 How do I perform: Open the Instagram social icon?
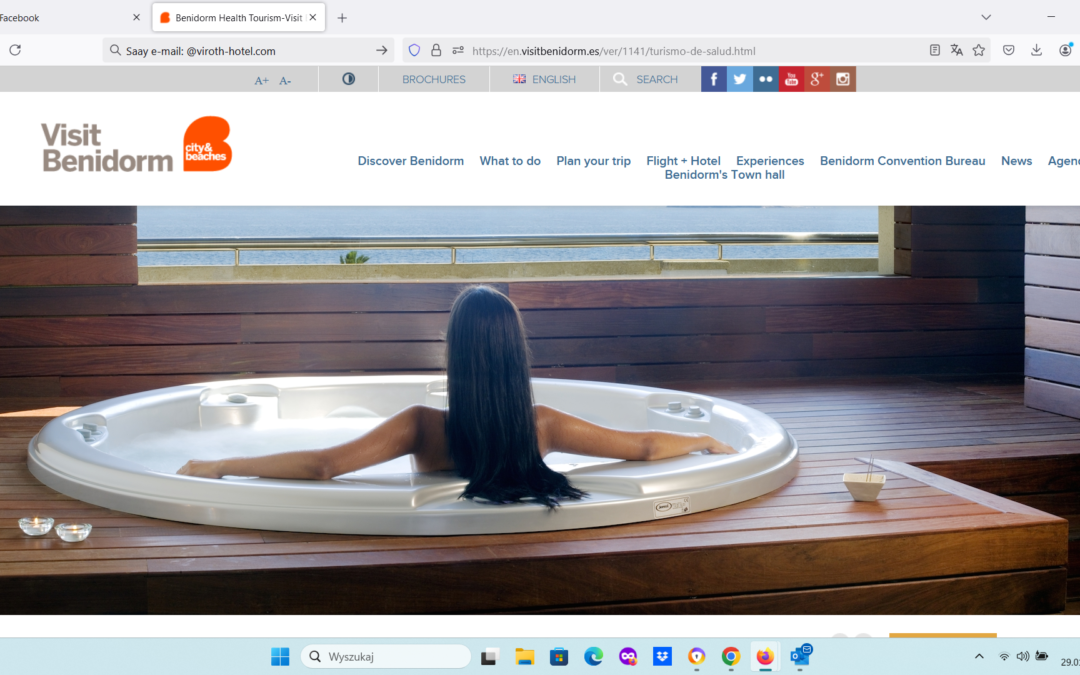[x=843, y=80]
